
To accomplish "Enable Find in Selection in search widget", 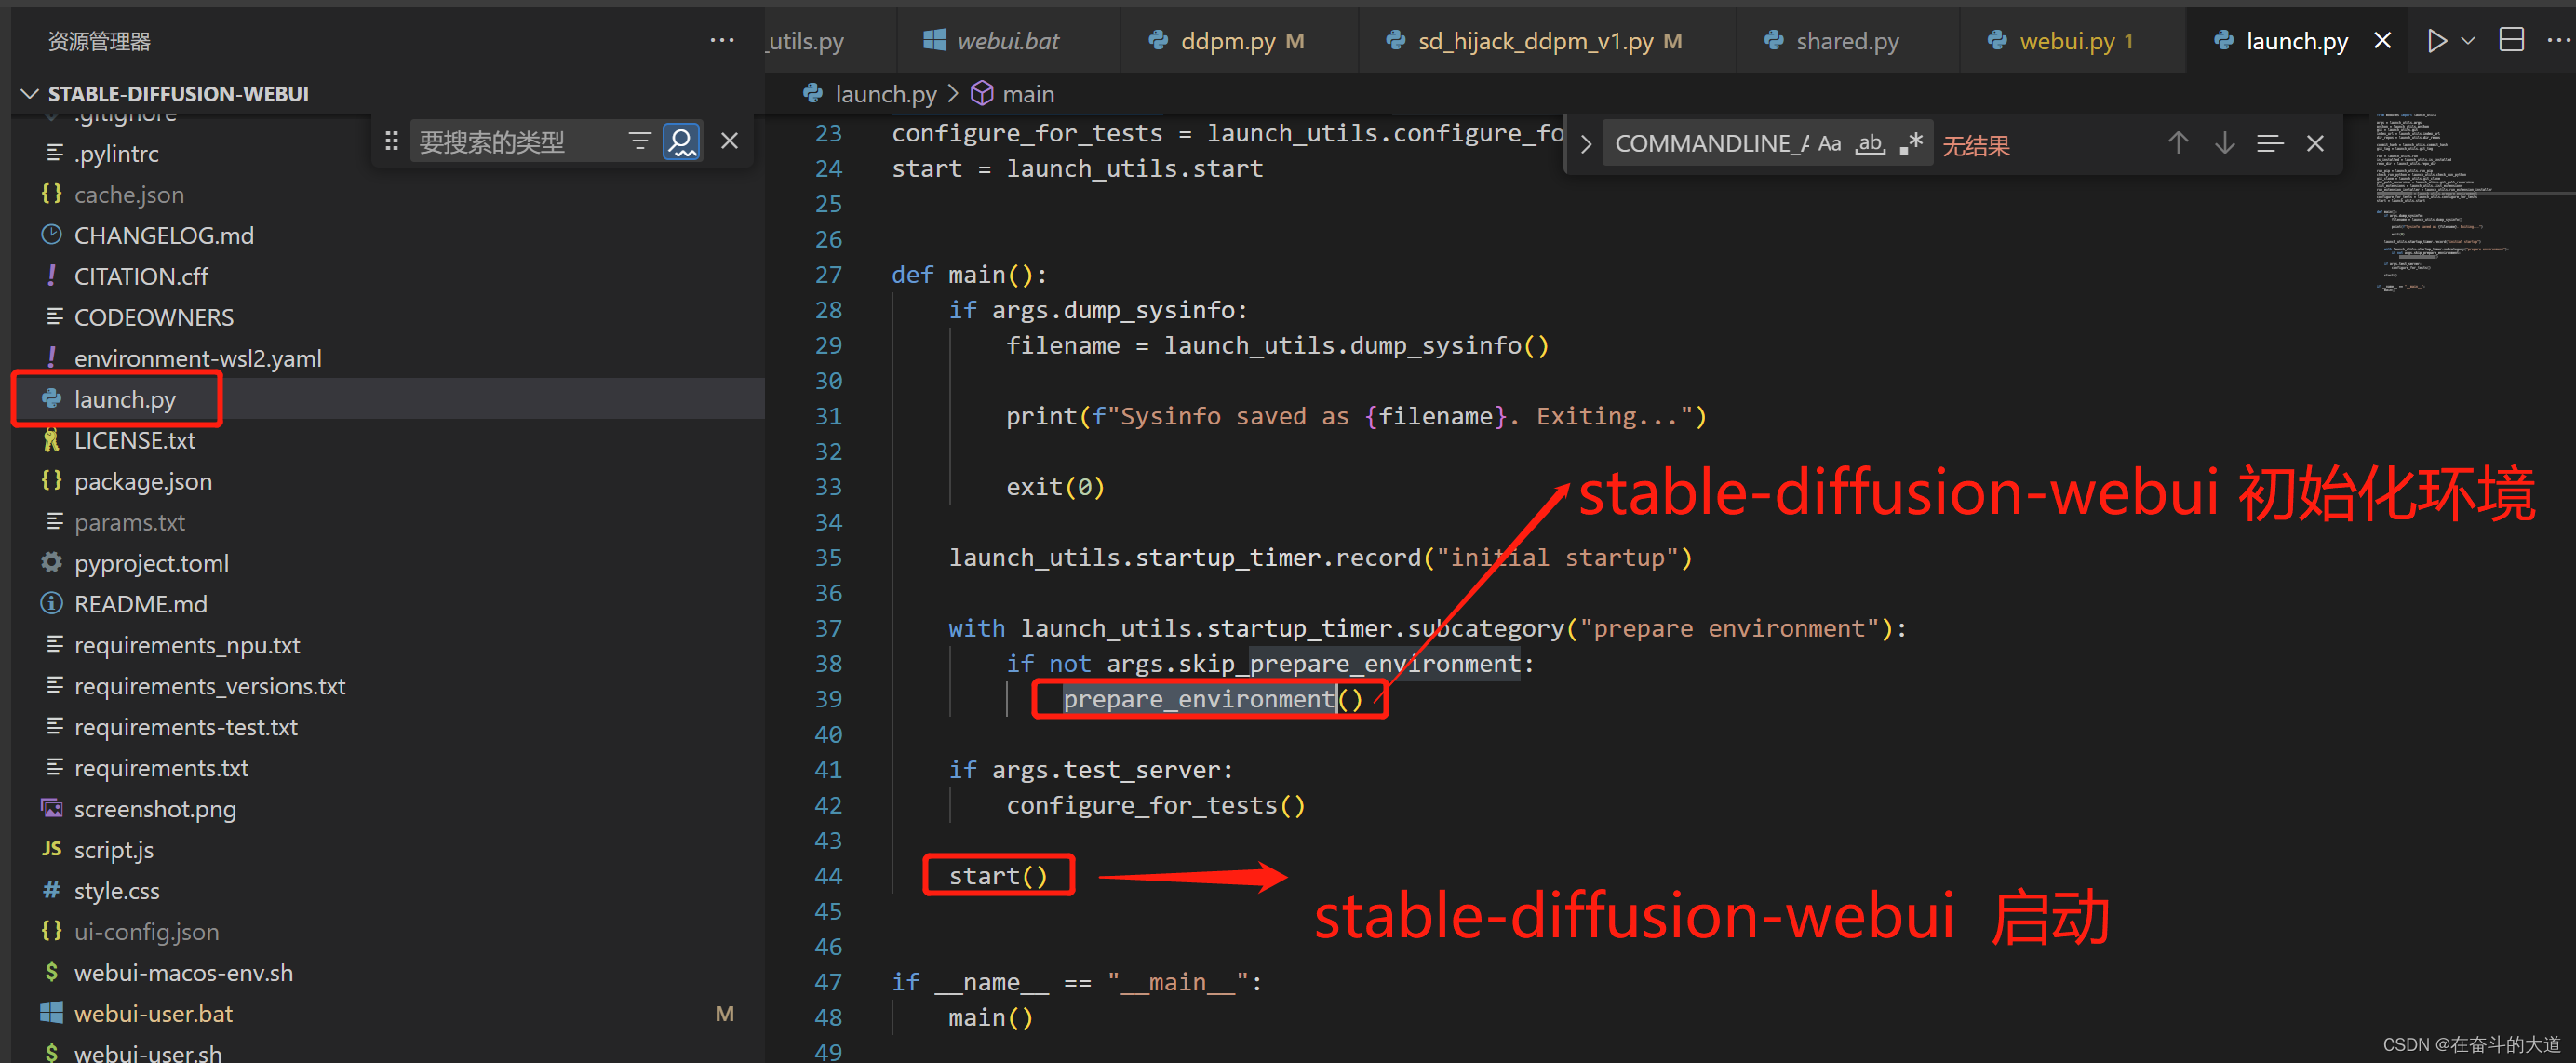I will [x=2270, y=143].
